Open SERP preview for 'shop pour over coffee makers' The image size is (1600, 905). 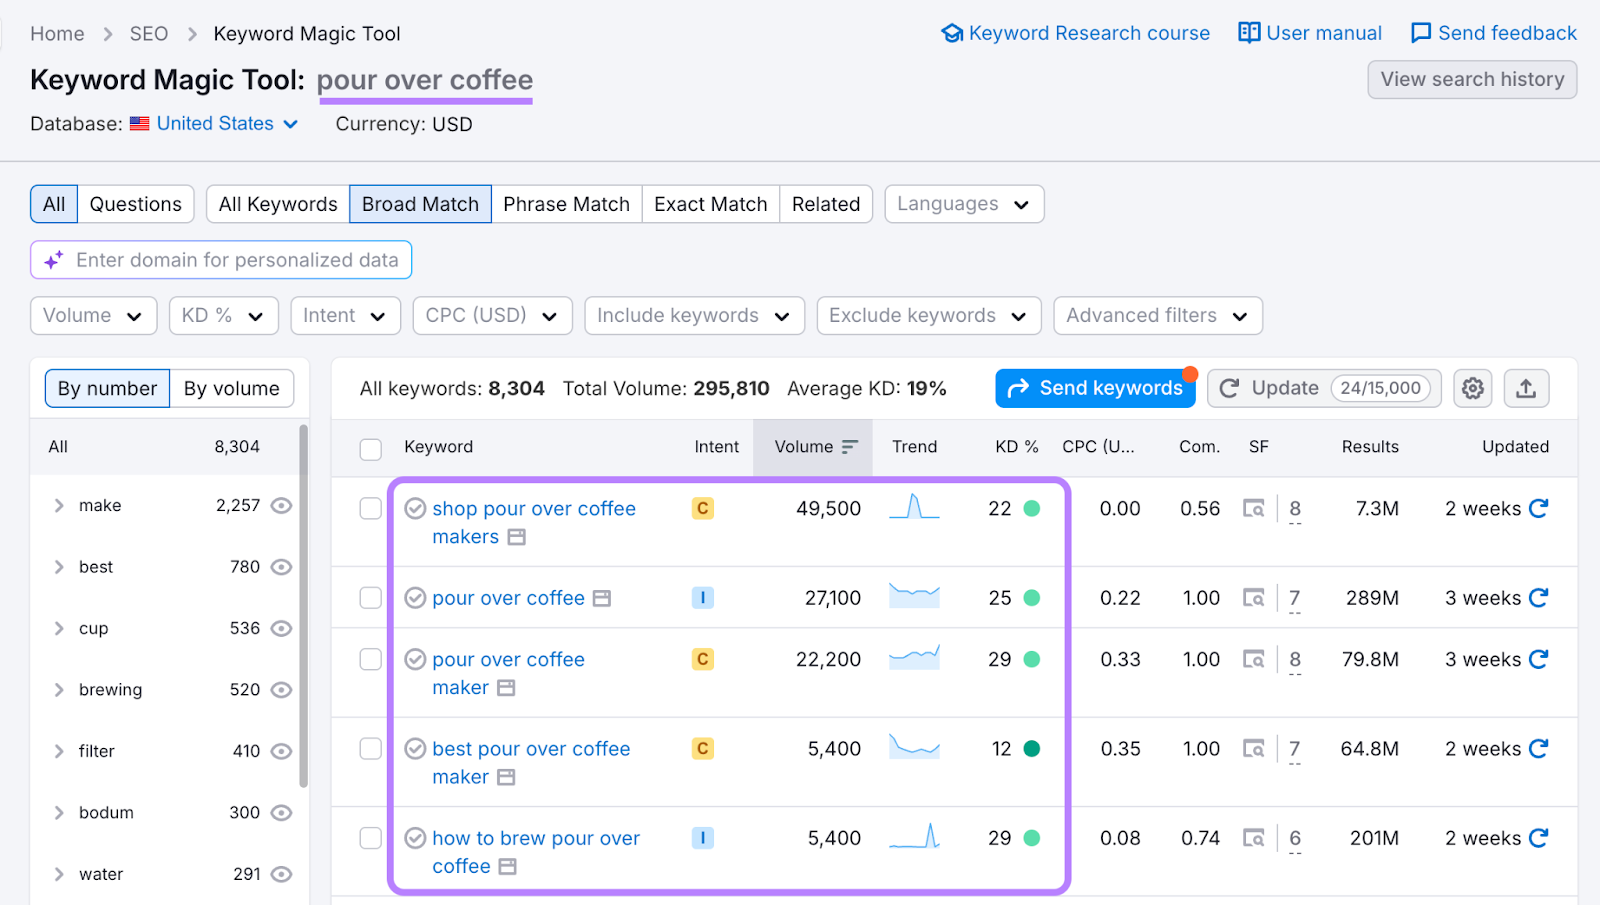[1255, 508]
